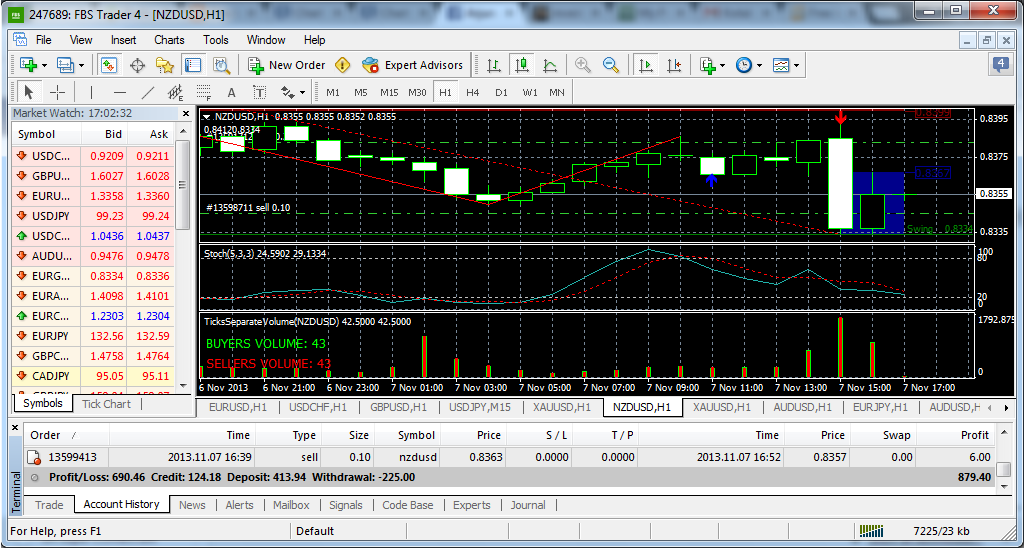Toggle chart shift icon
Viewport: 1024px width, 548px height.
pos(675,65)
